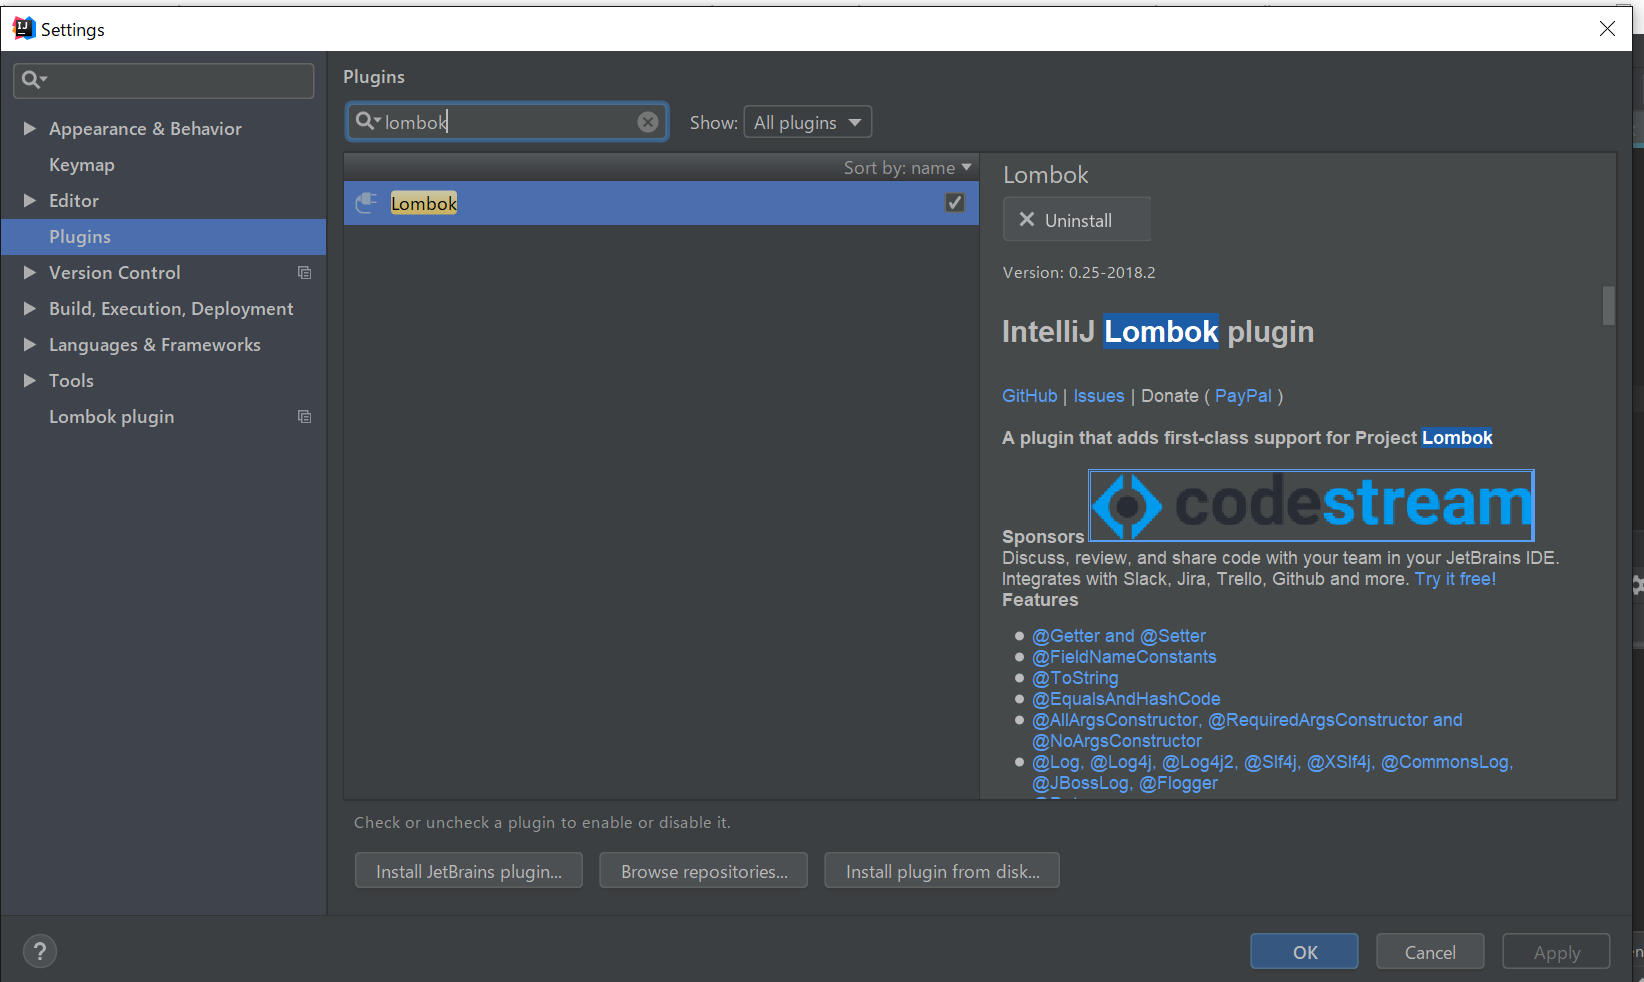This screenshot has width=1644, height=982.
Task: Click the project-level icon beside Lombok plugin
Action: [305, 417]
